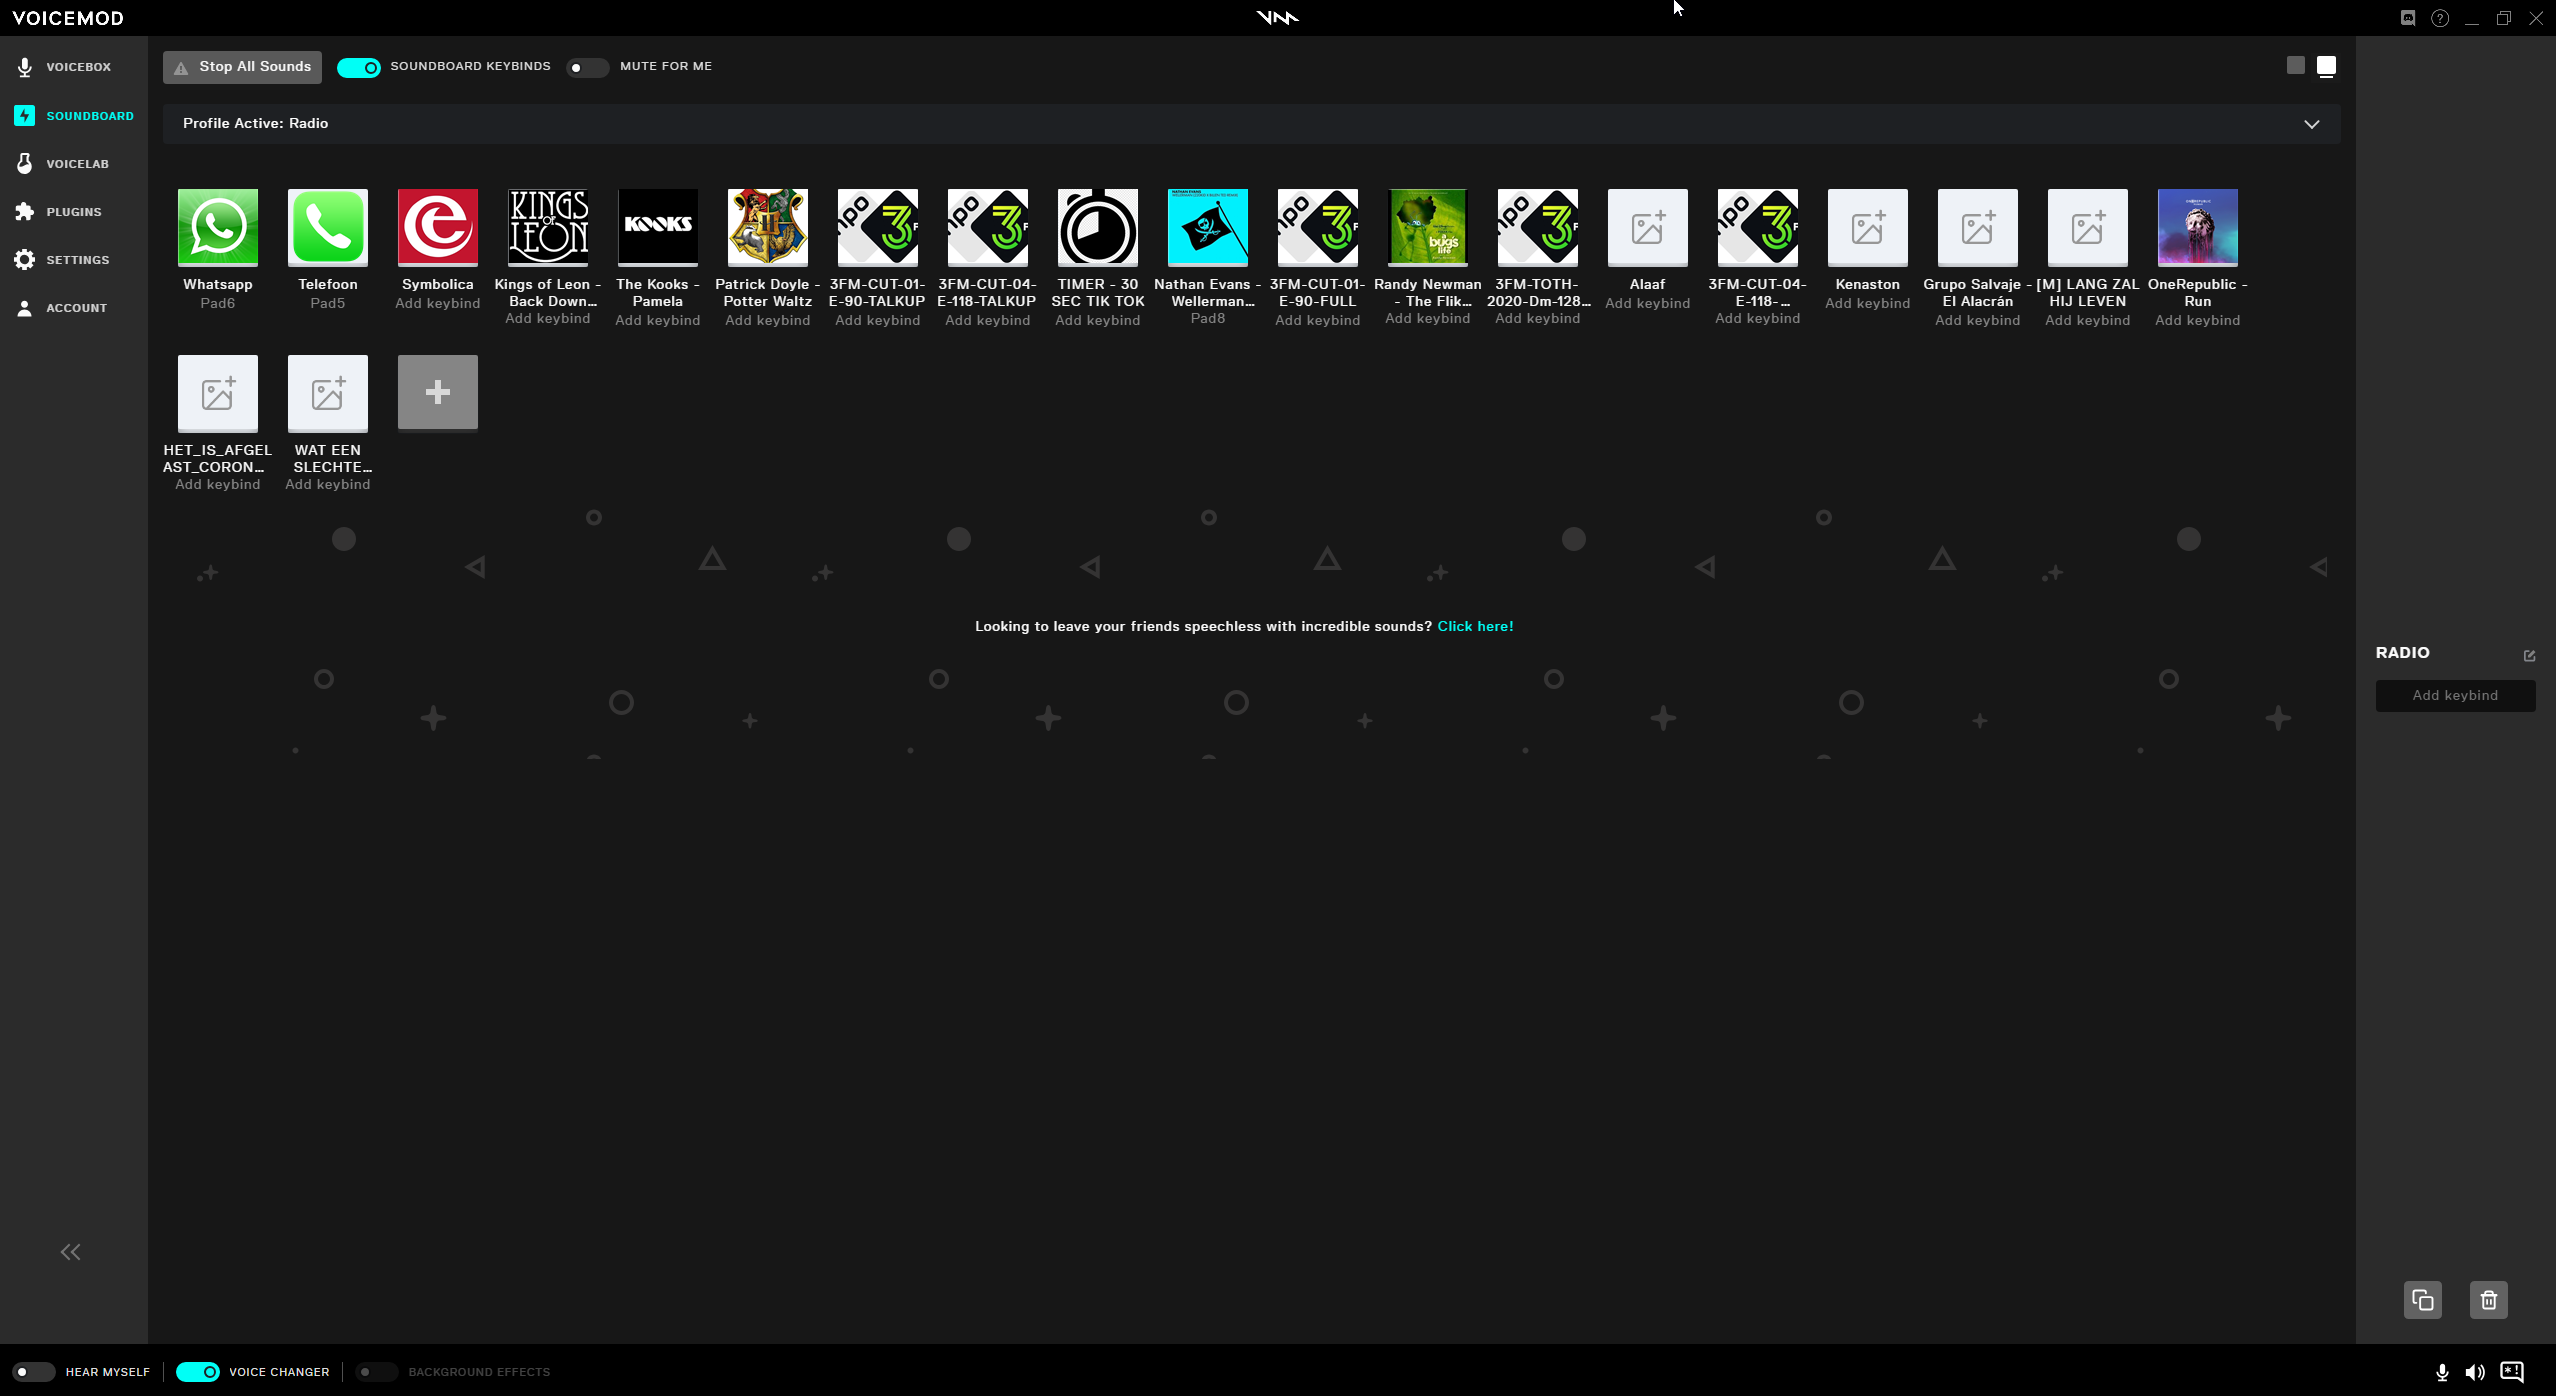Screen dimensions: 2556x1396
Task: Click the duplicate profile icon
Action: pyautogui.click(x=2422, y=1300)
